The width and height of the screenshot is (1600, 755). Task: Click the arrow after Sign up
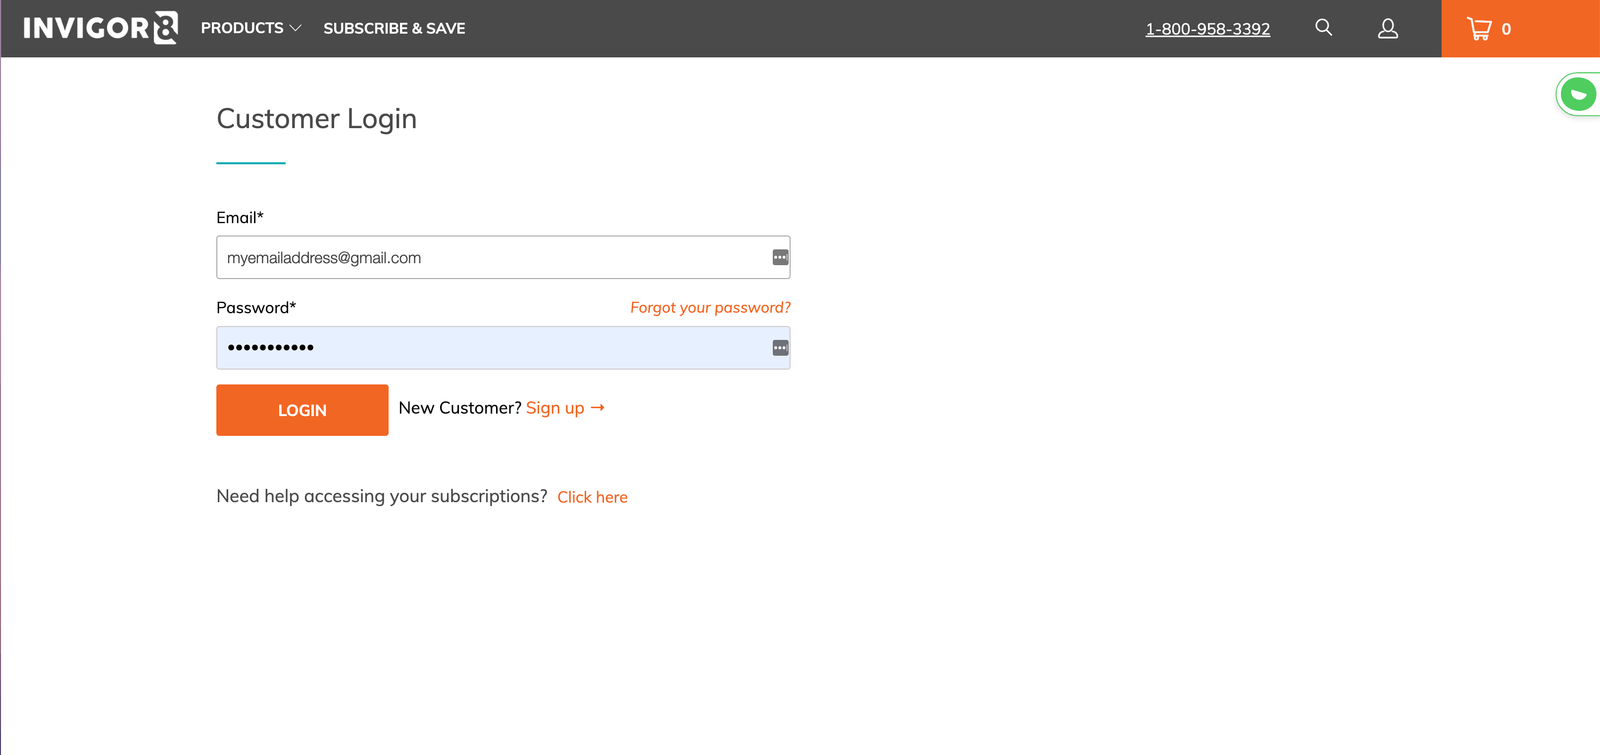pos(598,408)
